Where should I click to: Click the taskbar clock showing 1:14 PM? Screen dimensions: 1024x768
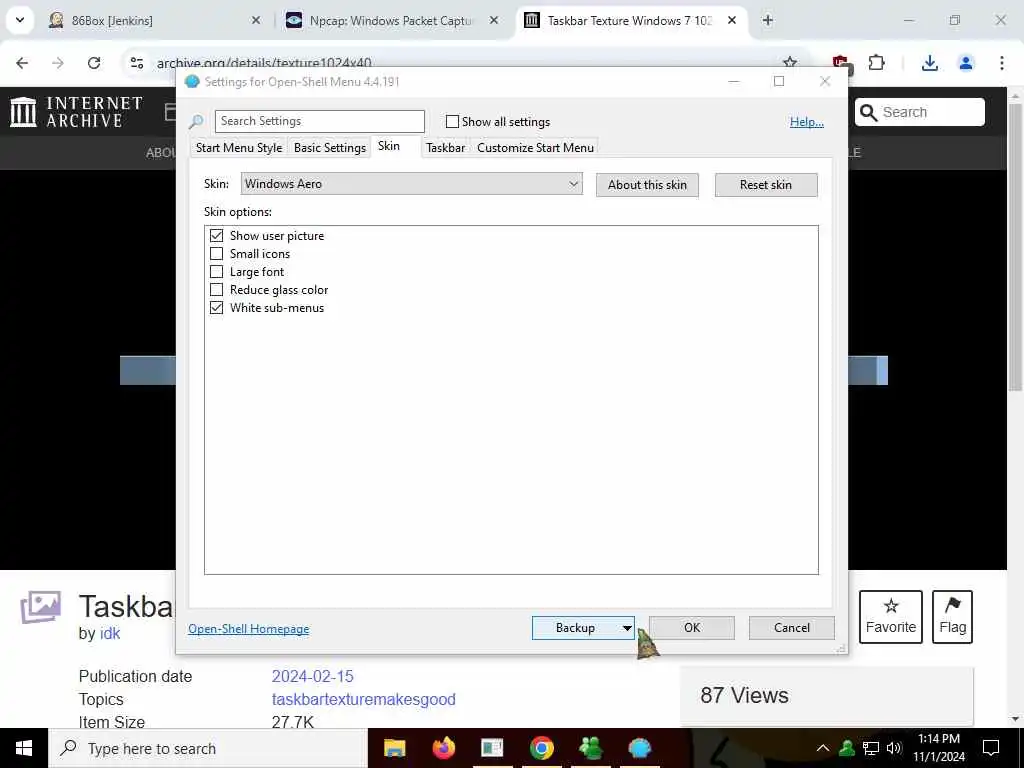938,748
